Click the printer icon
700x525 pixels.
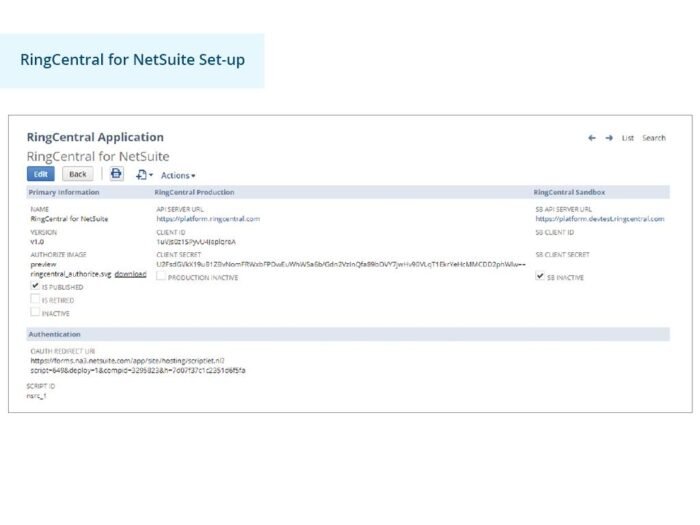pyautogui.click(x=117, y=173)
